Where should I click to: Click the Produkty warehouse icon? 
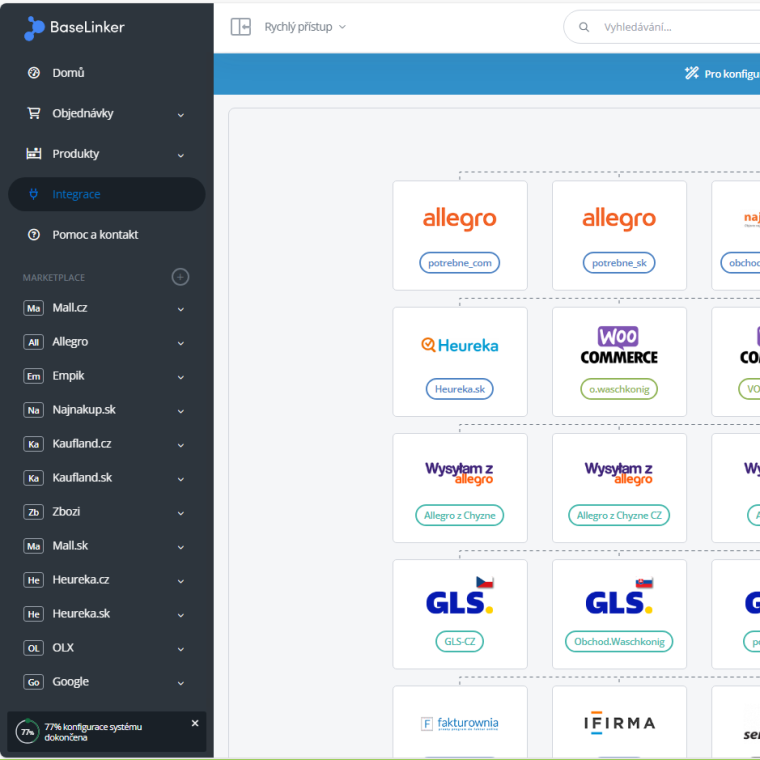[x=34, y=154]
